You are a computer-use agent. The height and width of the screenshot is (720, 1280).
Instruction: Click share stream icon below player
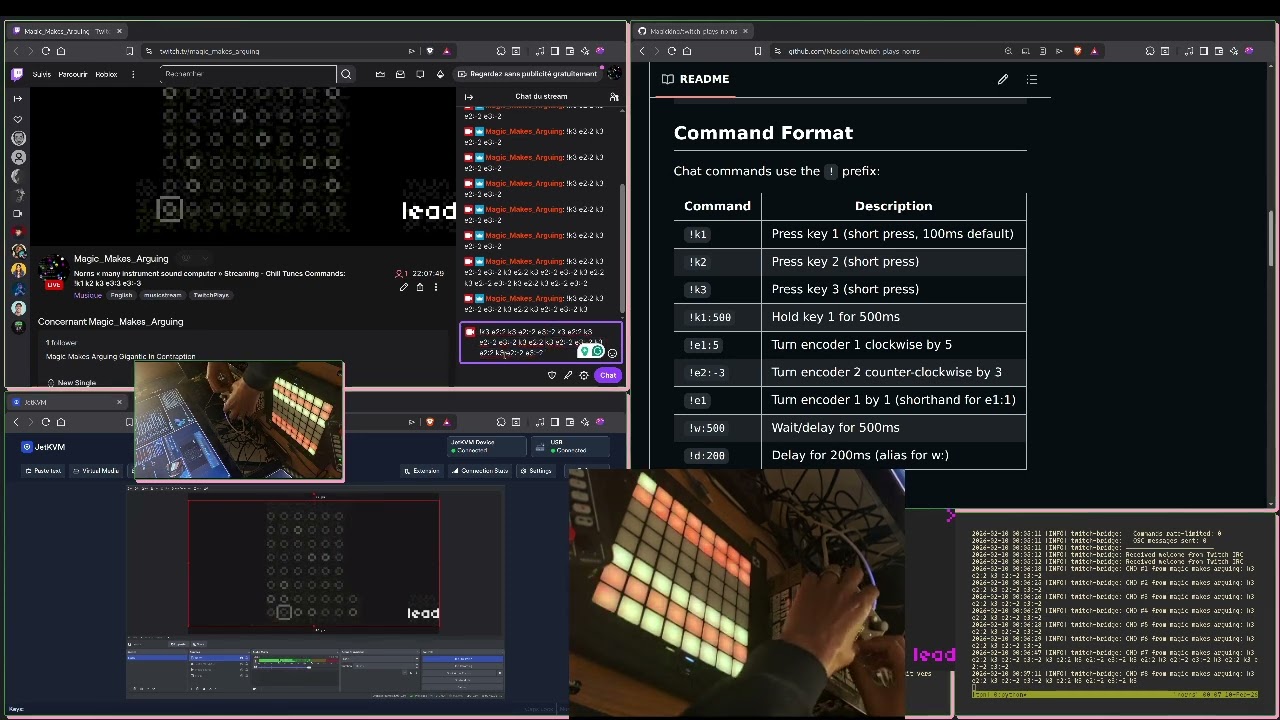420,288
